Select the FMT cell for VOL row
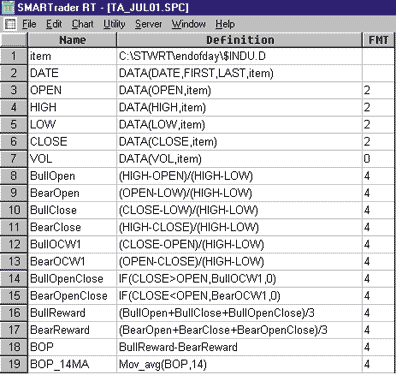 pos(378,158)
